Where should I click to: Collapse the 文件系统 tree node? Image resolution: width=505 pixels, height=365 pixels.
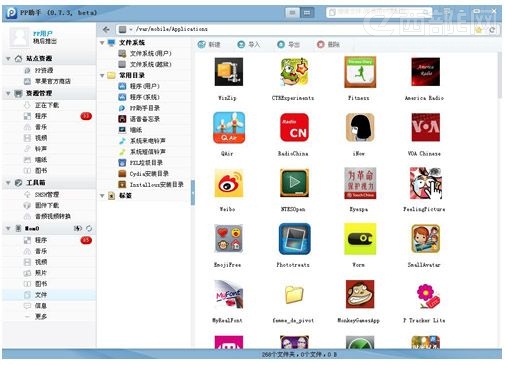pyautogui.click(x=102, y=43)
